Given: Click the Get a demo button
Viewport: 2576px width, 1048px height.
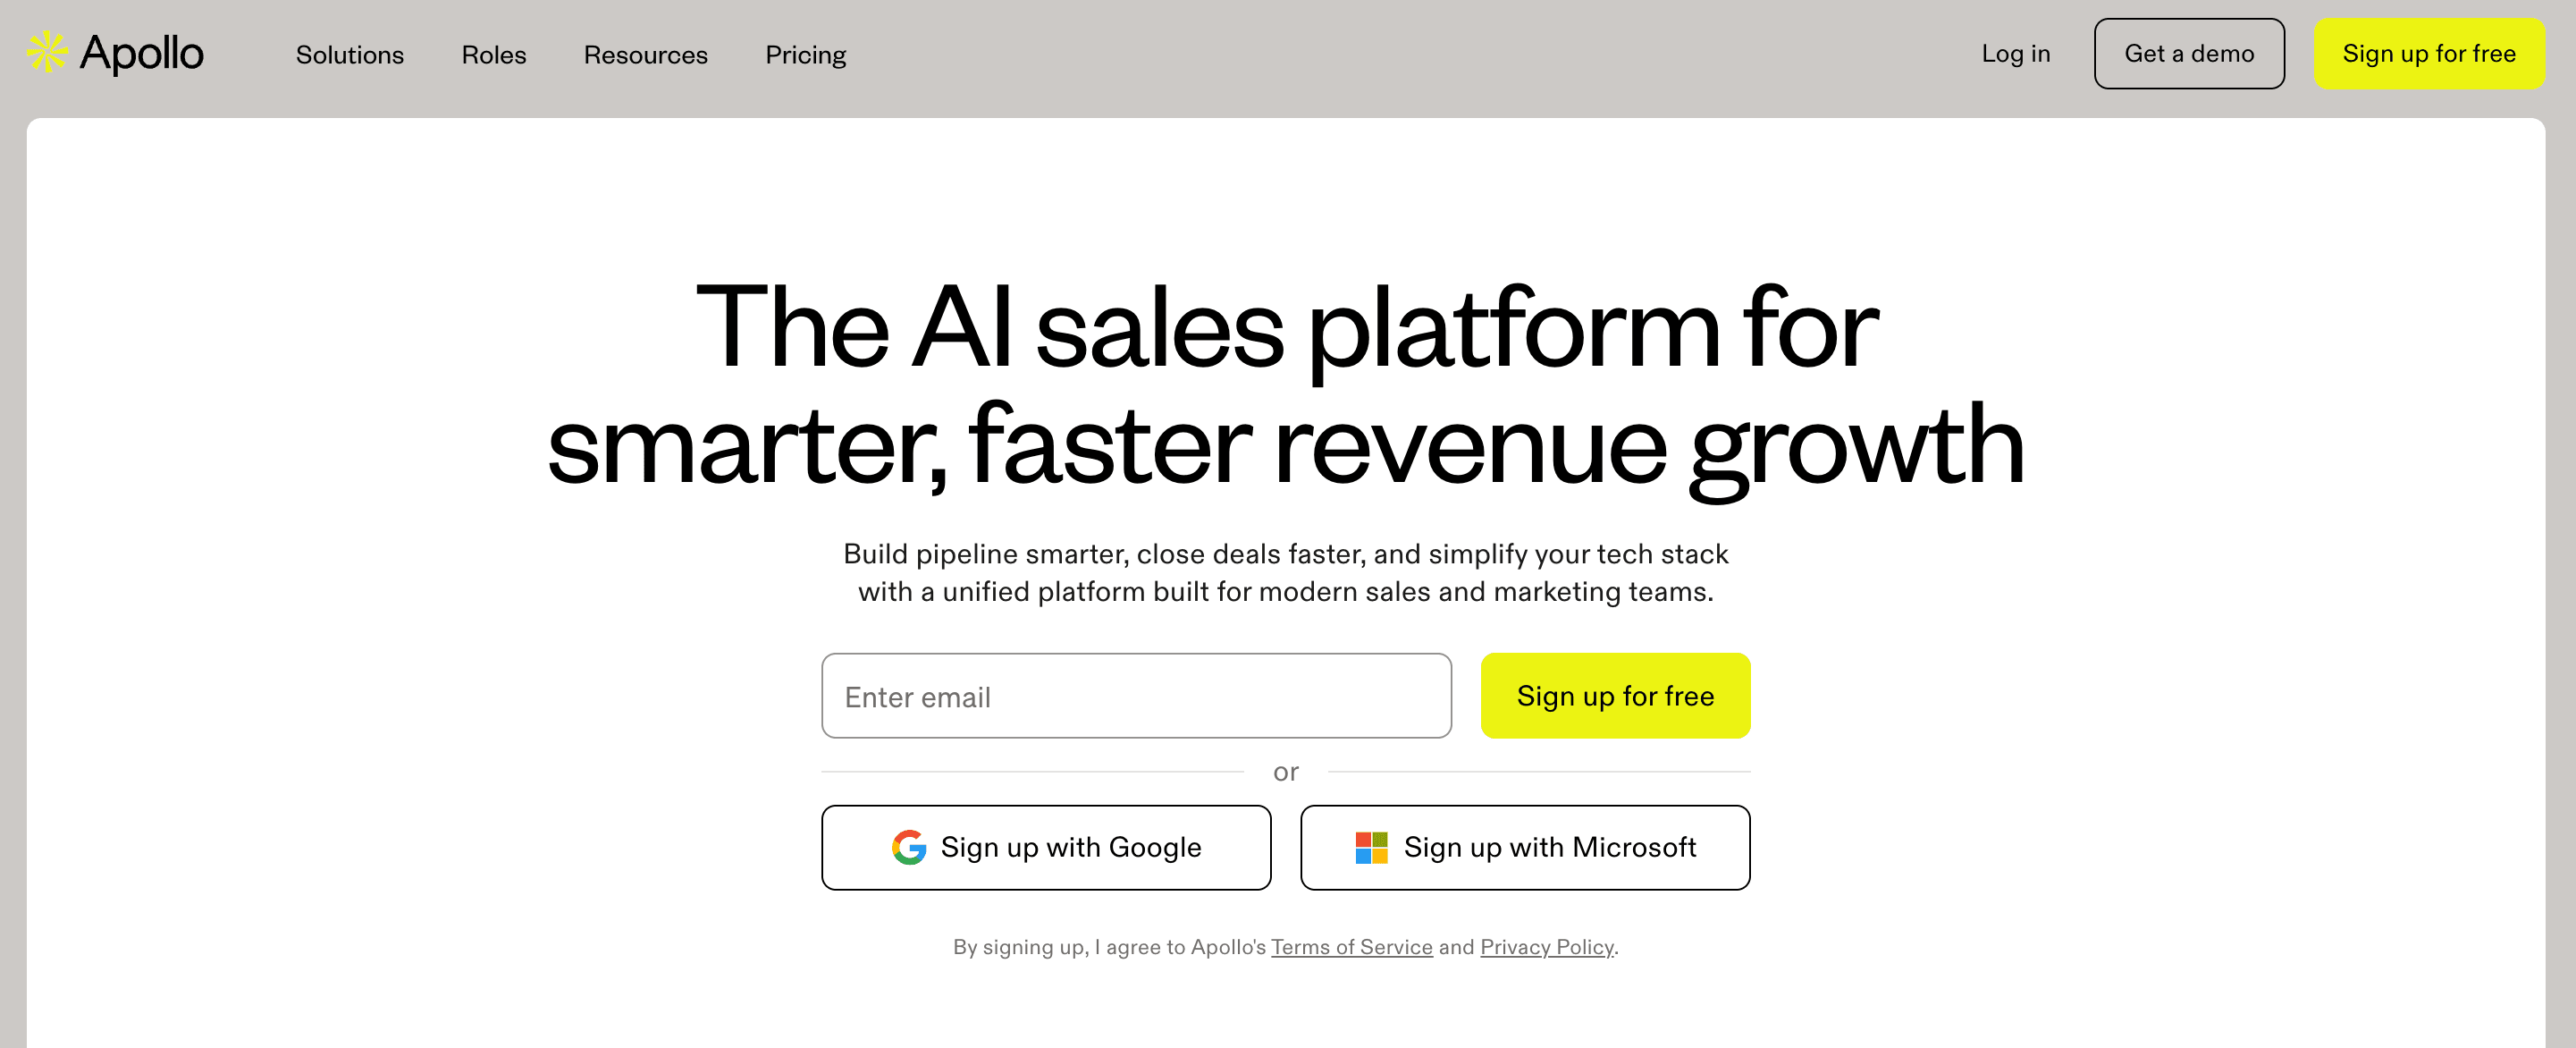Looking at the screenshot, I should 2189,53.
